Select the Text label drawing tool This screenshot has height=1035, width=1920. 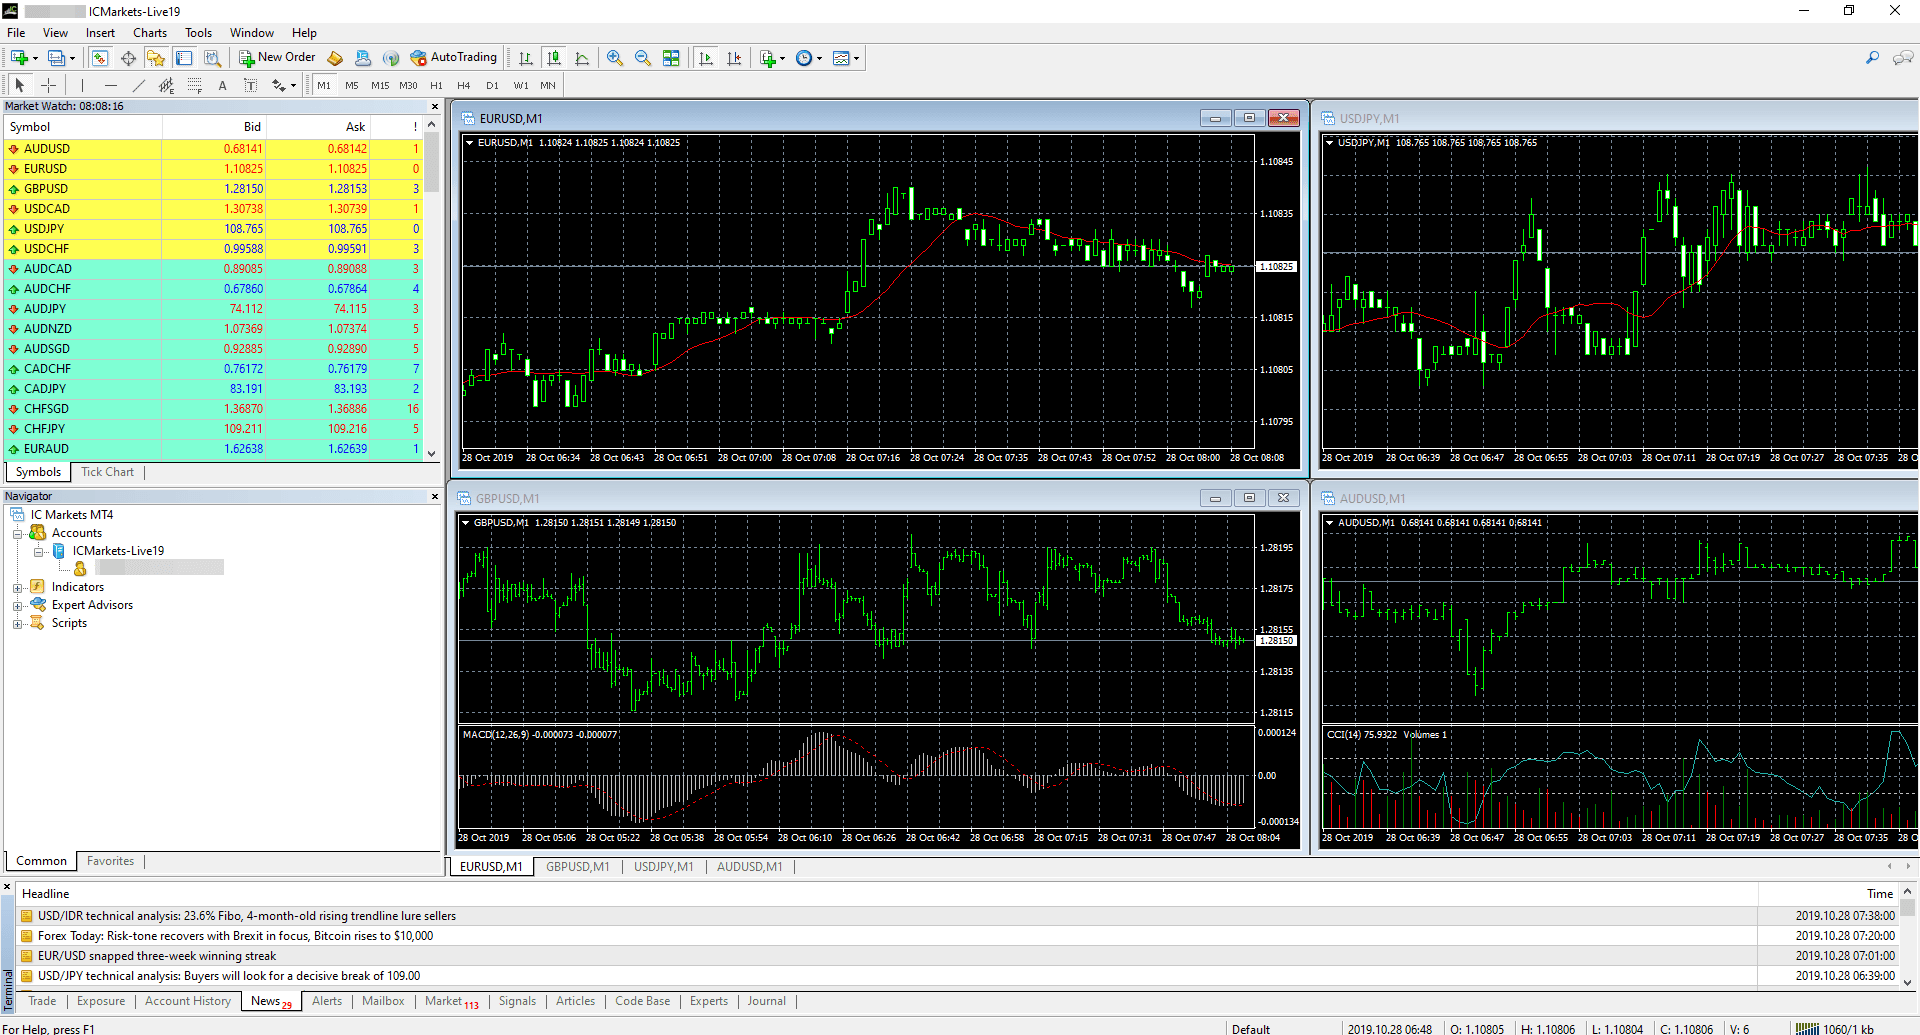[x=251, y=86]
